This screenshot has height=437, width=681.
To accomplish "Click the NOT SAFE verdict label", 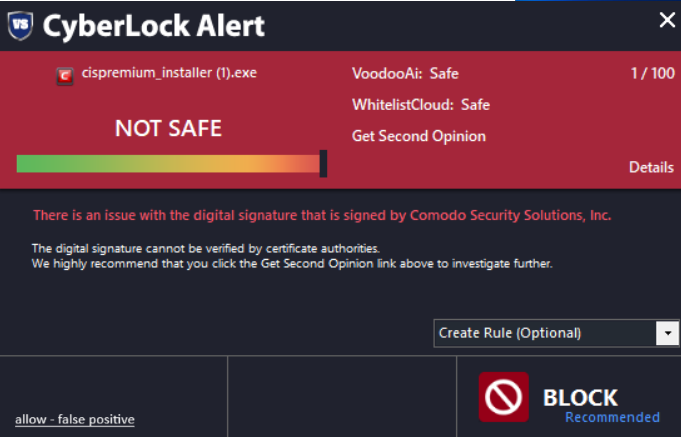I will click(168, 128).
